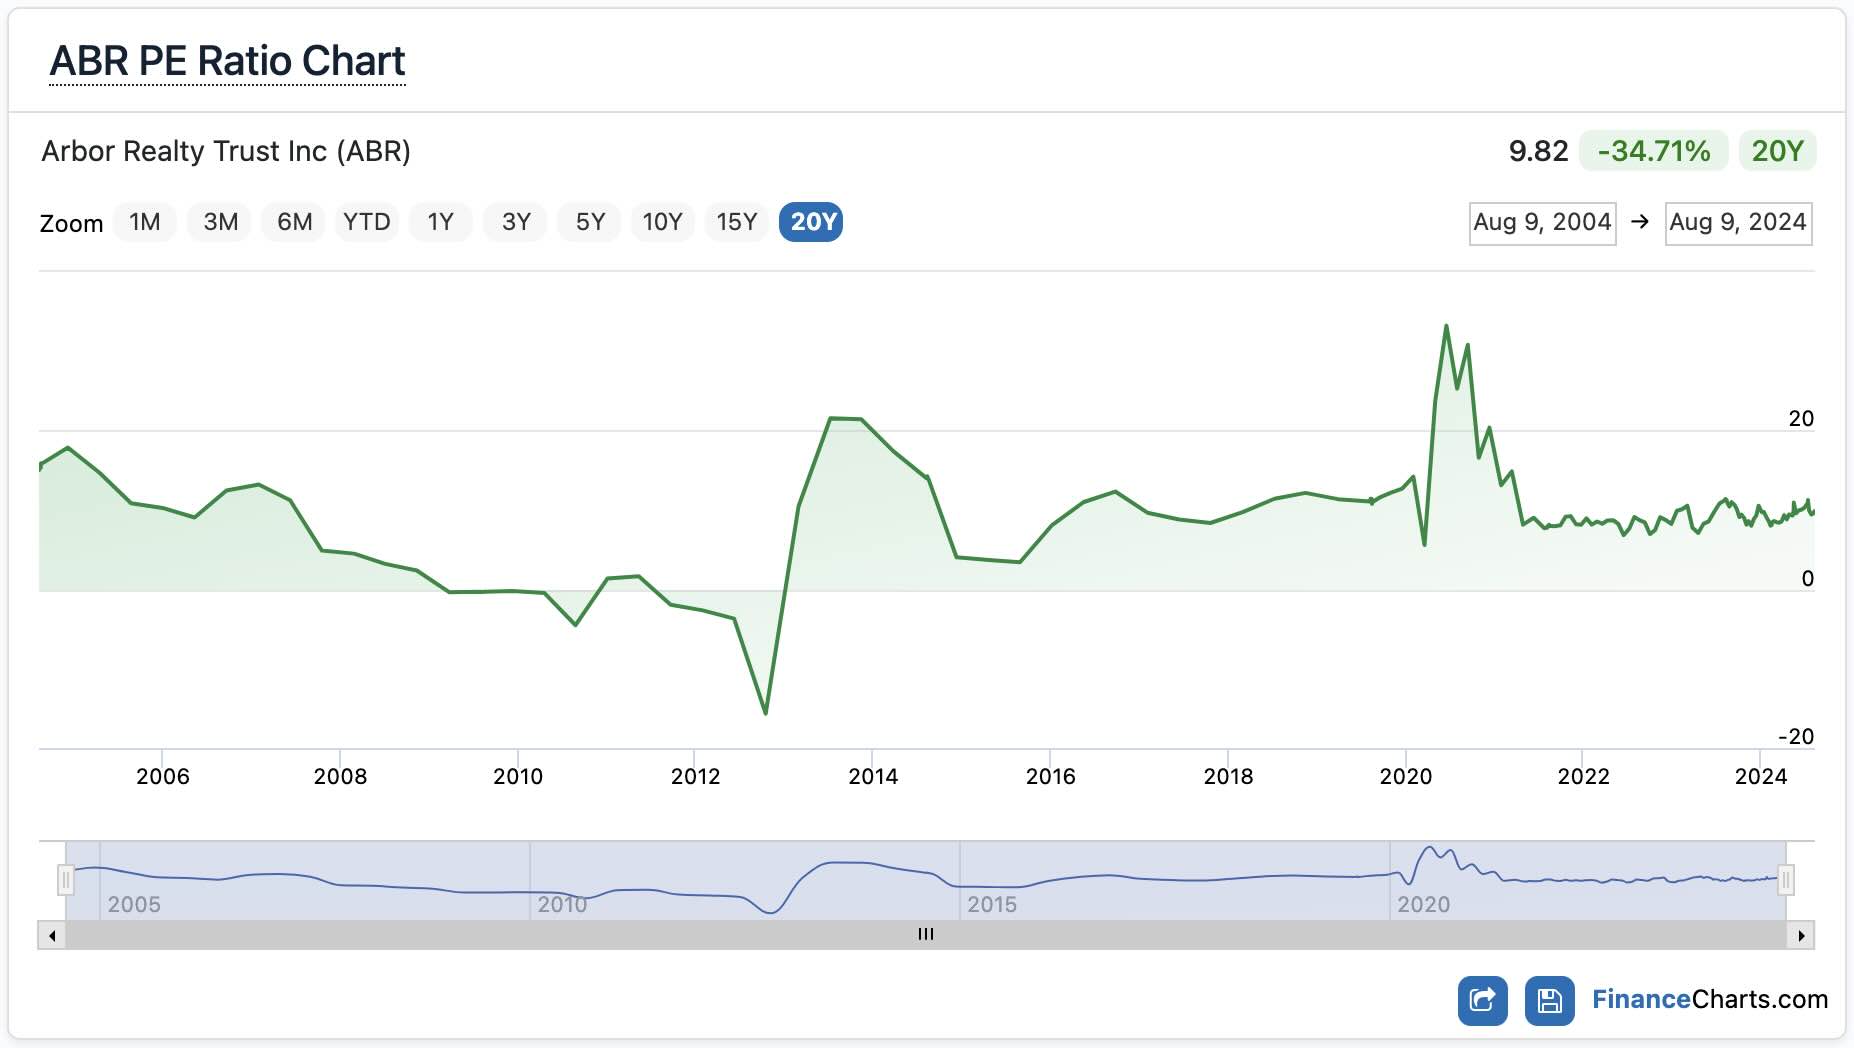This screenshot has width=1854, height=1048.
Task: Click the 2020 label in the navigator
Action: click(1423, 904)
